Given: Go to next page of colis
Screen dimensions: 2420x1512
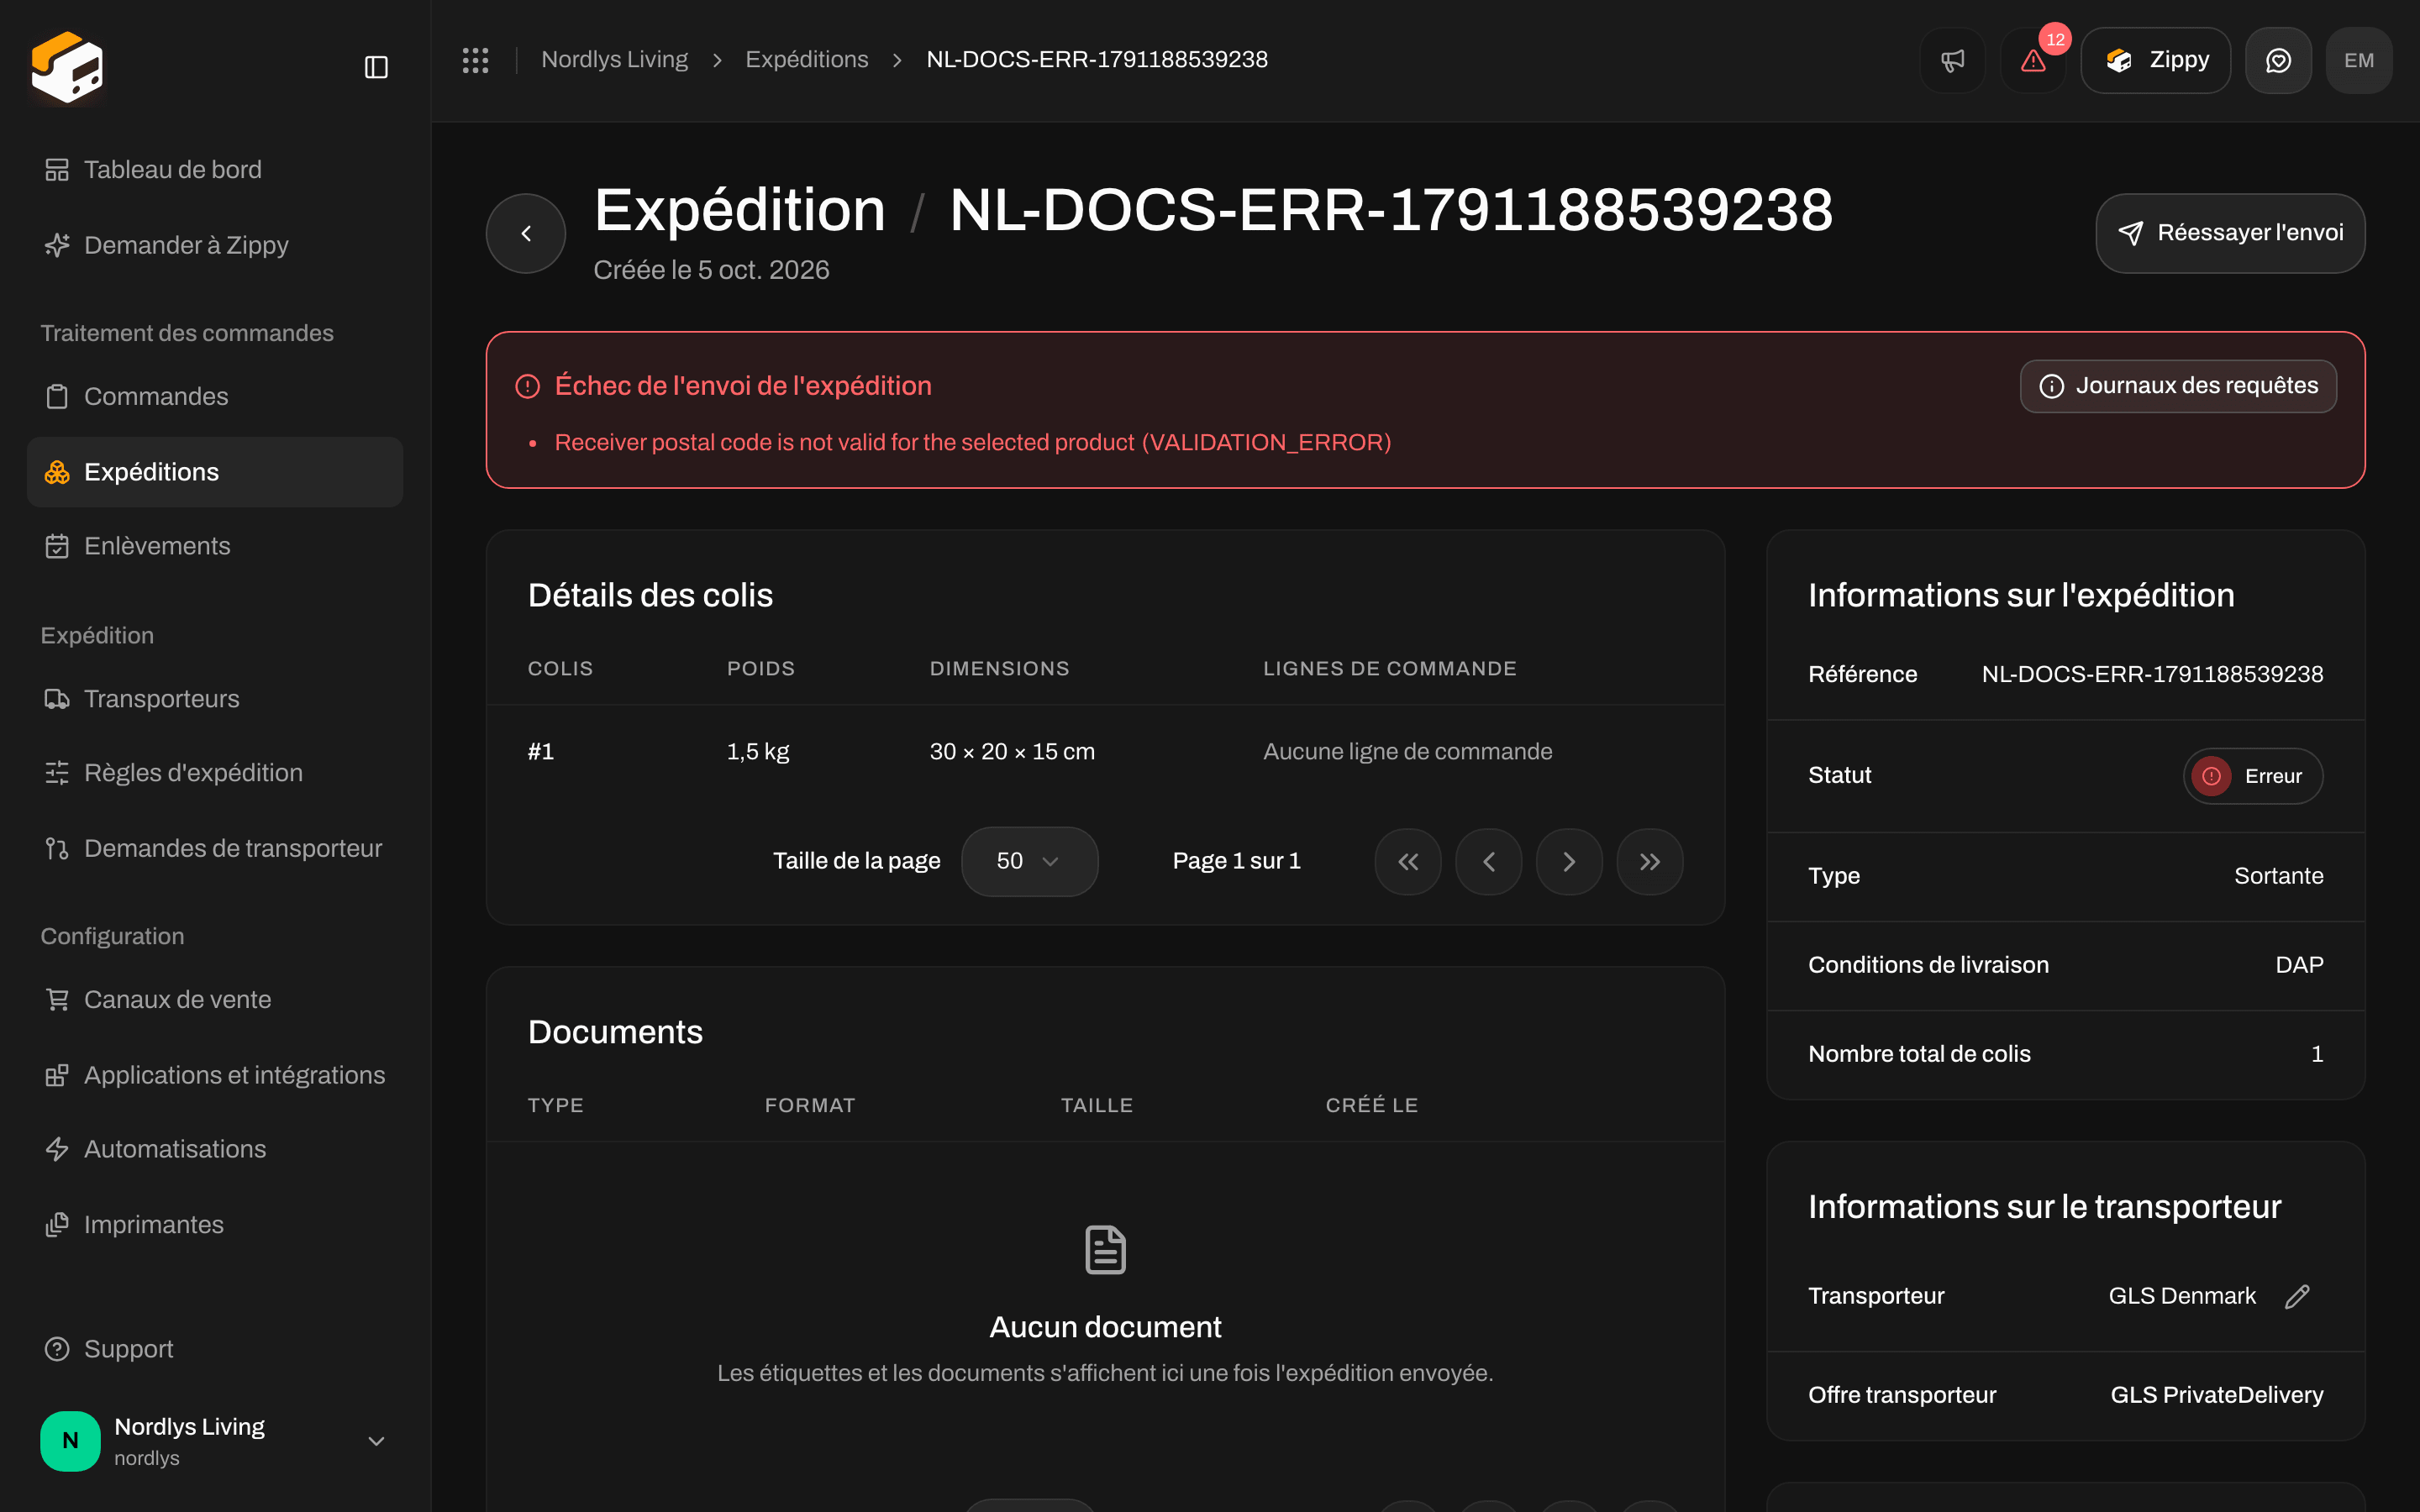Looking at the screenshot, I should click(1569, 861).
